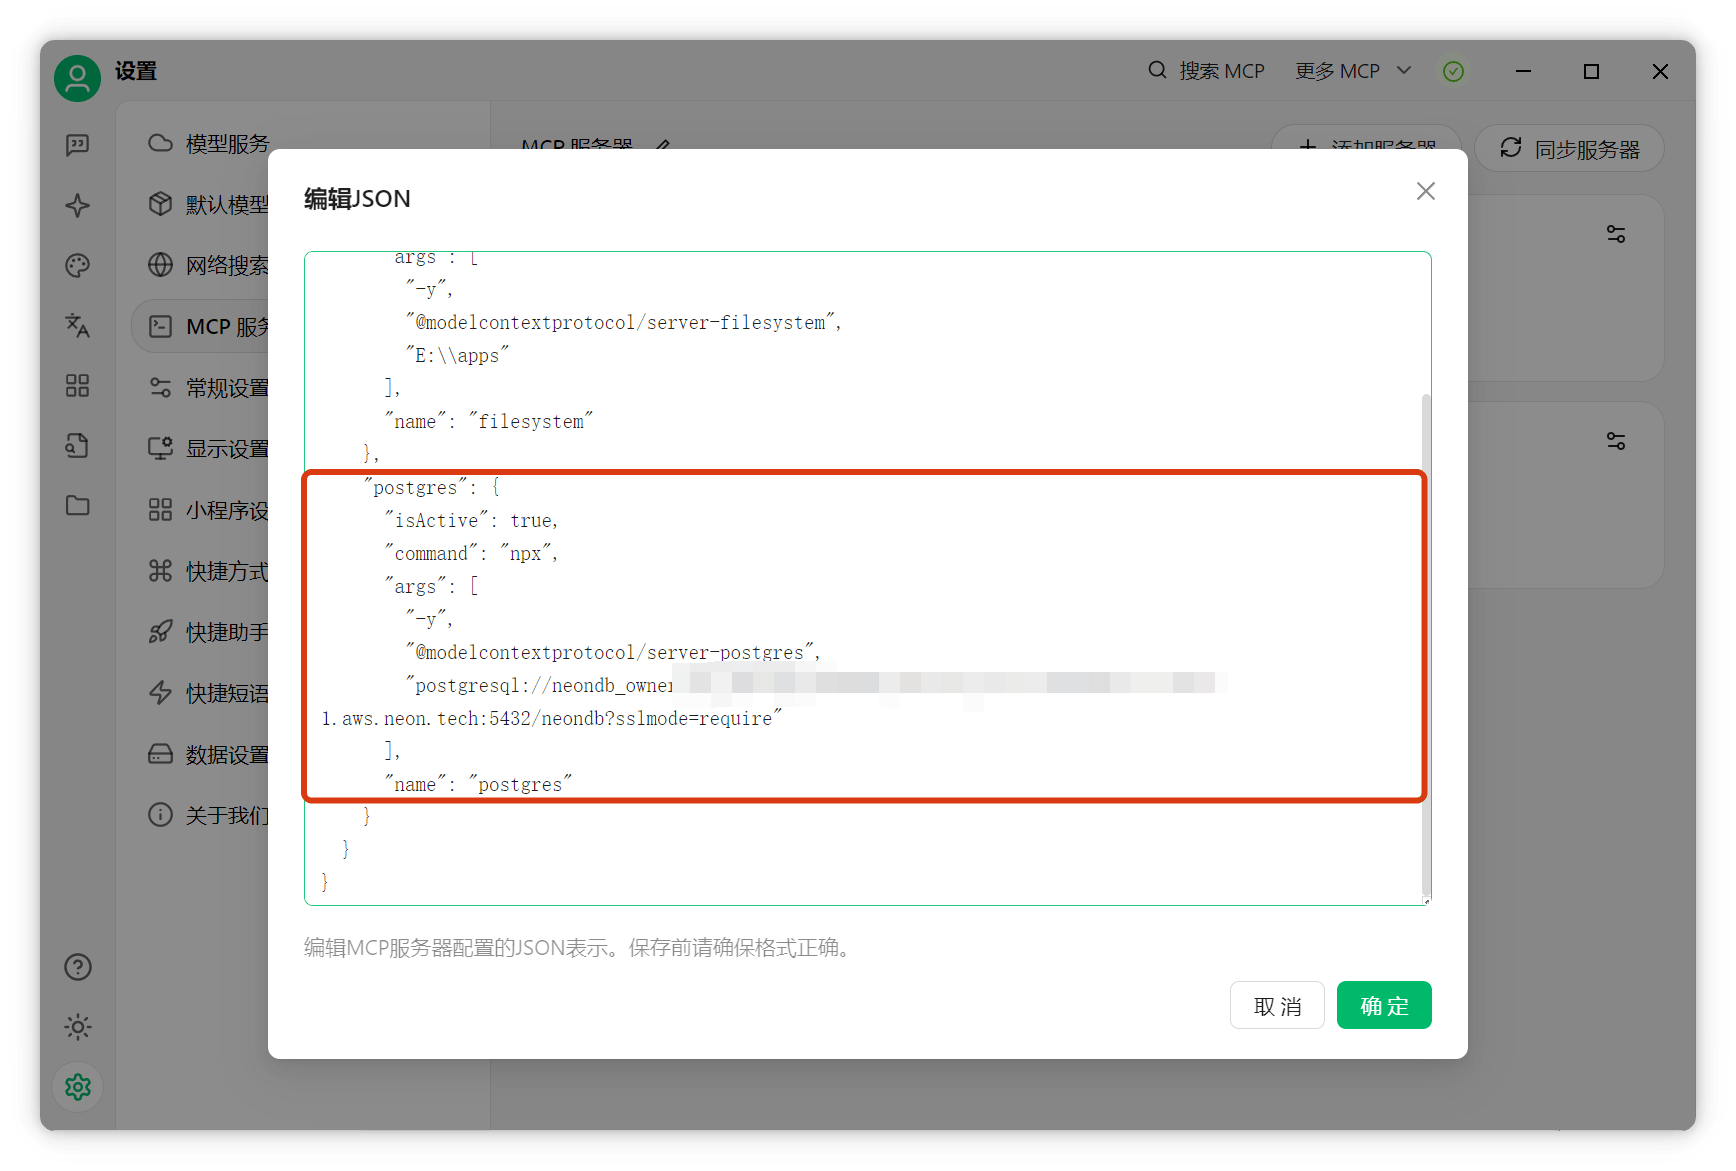Click the 取消 cancel button
This screenshot has width=1736, height=1171.
[x=1277, y=1005]
